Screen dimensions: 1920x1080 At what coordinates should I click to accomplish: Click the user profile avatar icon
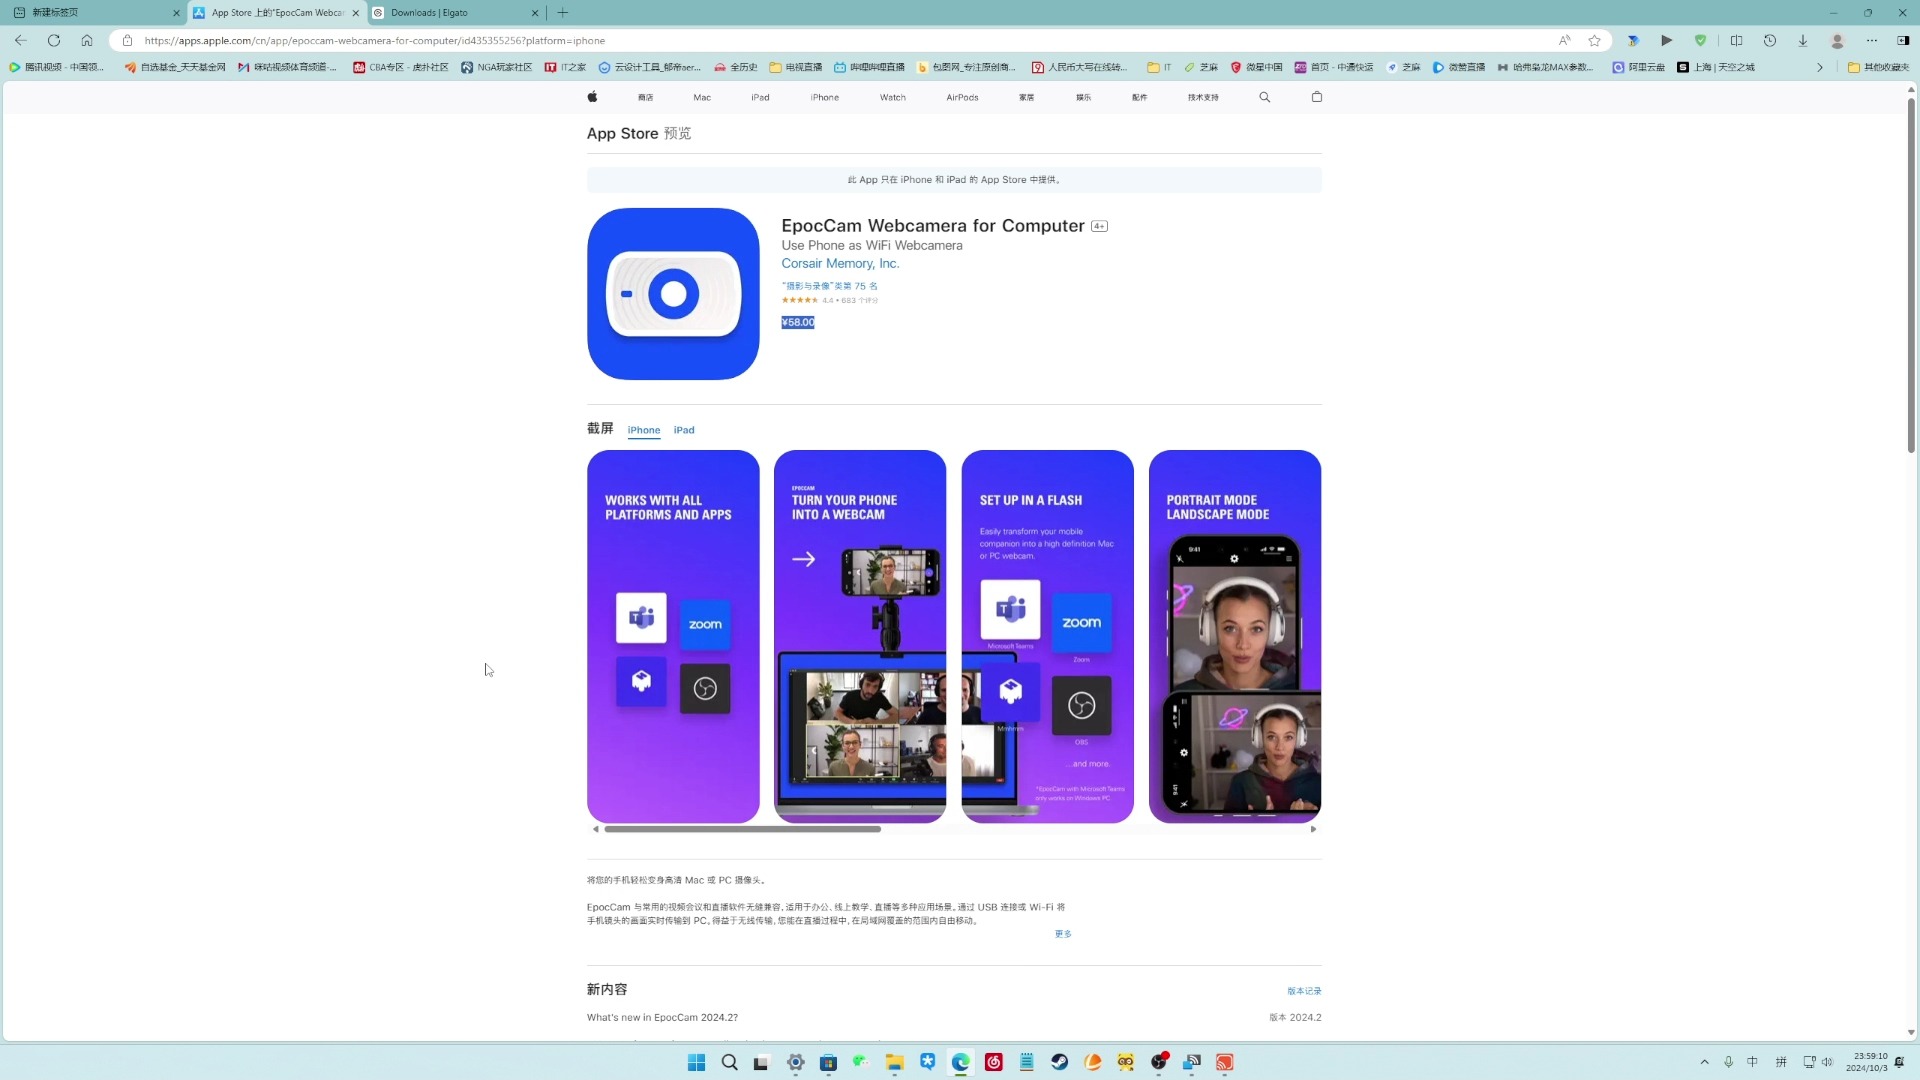click(1837, 40)
